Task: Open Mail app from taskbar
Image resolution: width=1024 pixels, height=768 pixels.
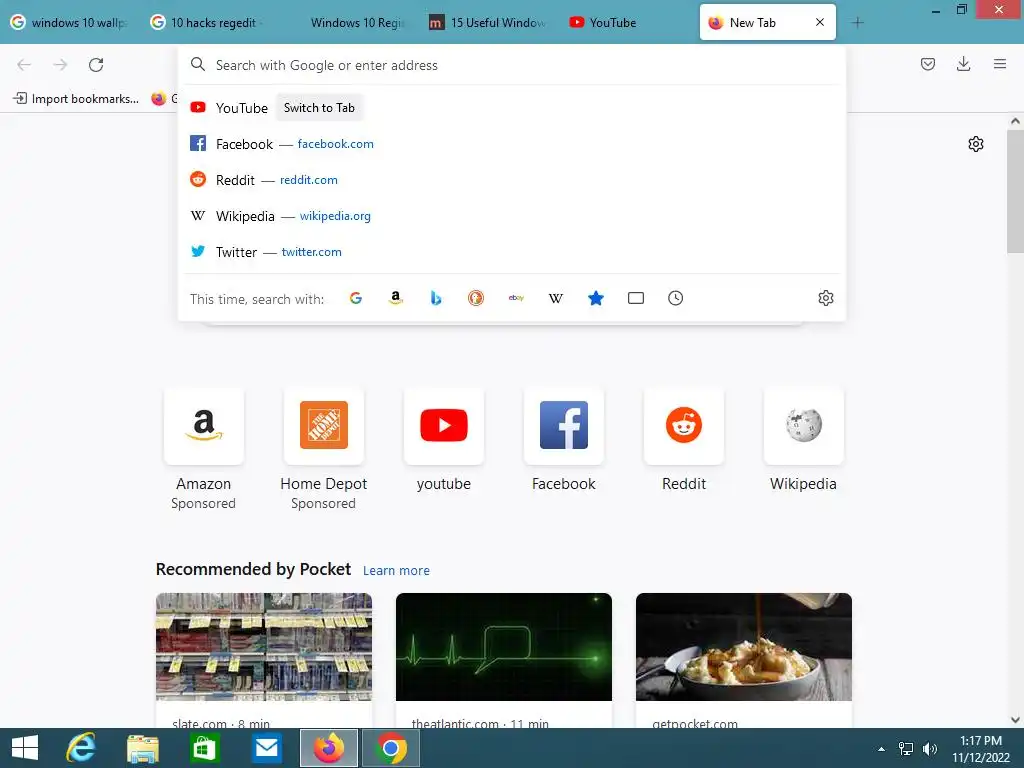Action: tap(266, 748)
